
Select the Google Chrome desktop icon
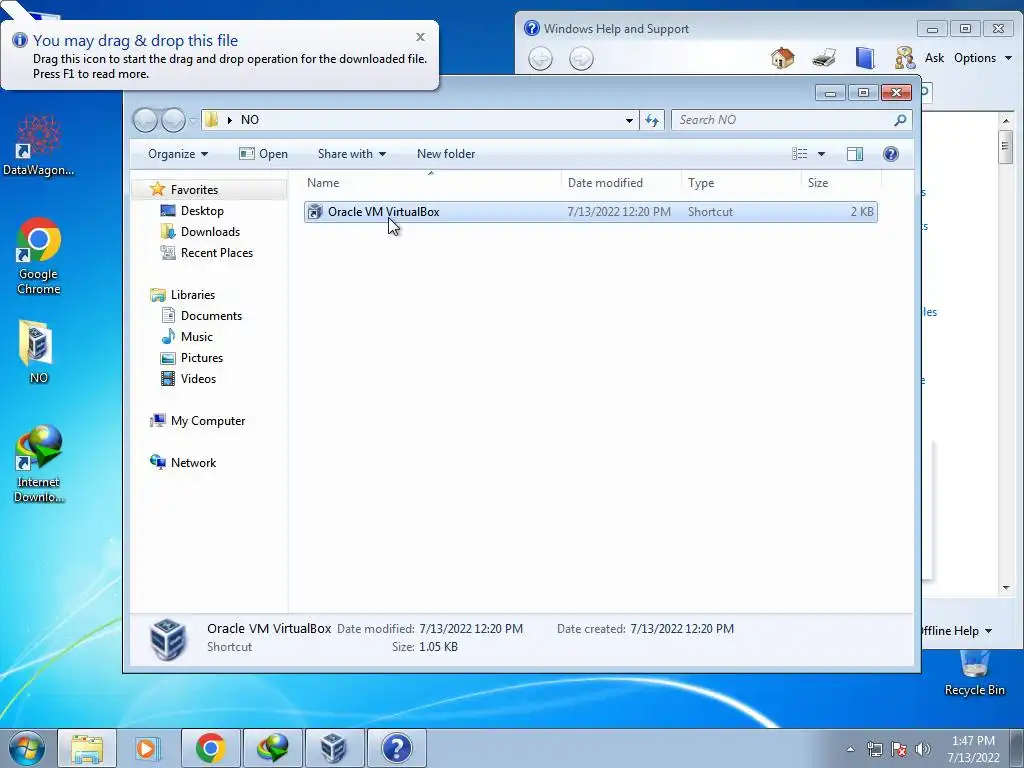[38, 256]
